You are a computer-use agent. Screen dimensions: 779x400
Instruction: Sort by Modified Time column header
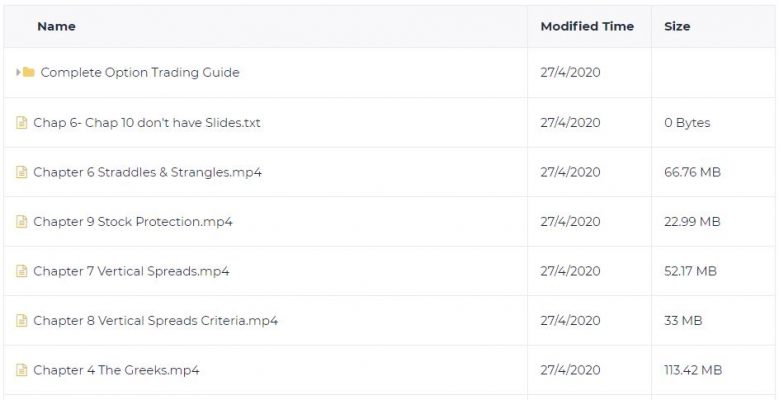[x=587, y=26]
